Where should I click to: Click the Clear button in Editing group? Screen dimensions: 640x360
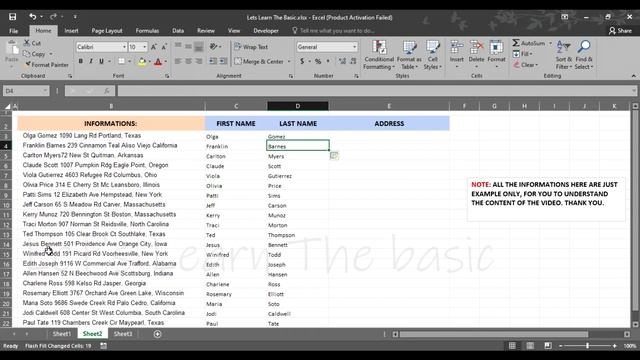[526, 64]
